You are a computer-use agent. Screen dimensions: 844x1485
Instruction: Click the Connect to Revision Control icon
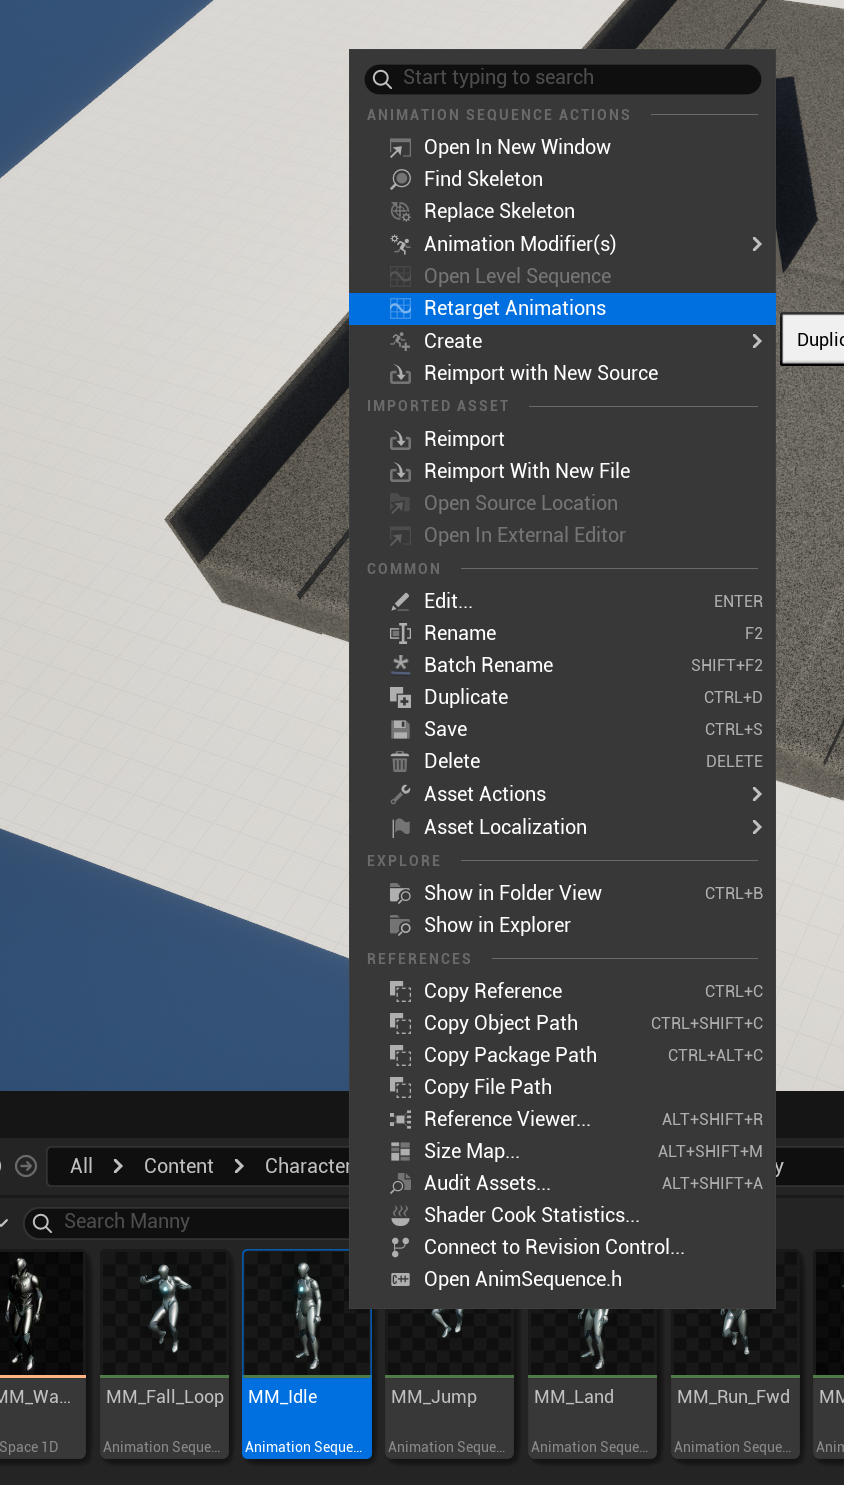(x=400, y=1248)
